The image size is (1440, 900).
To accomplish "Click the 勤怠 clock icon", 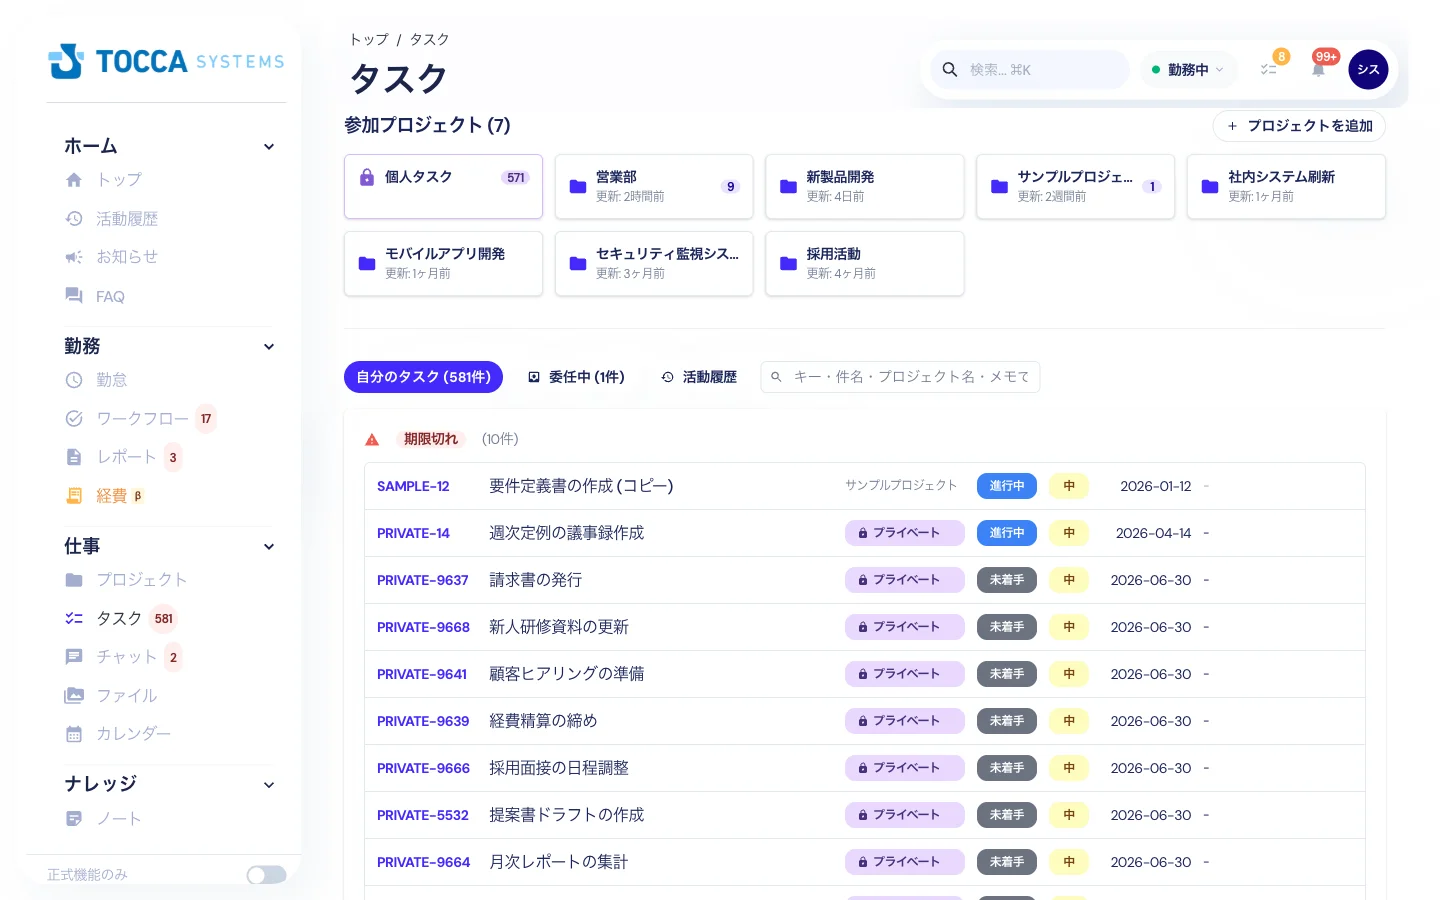I will (74, 380).
